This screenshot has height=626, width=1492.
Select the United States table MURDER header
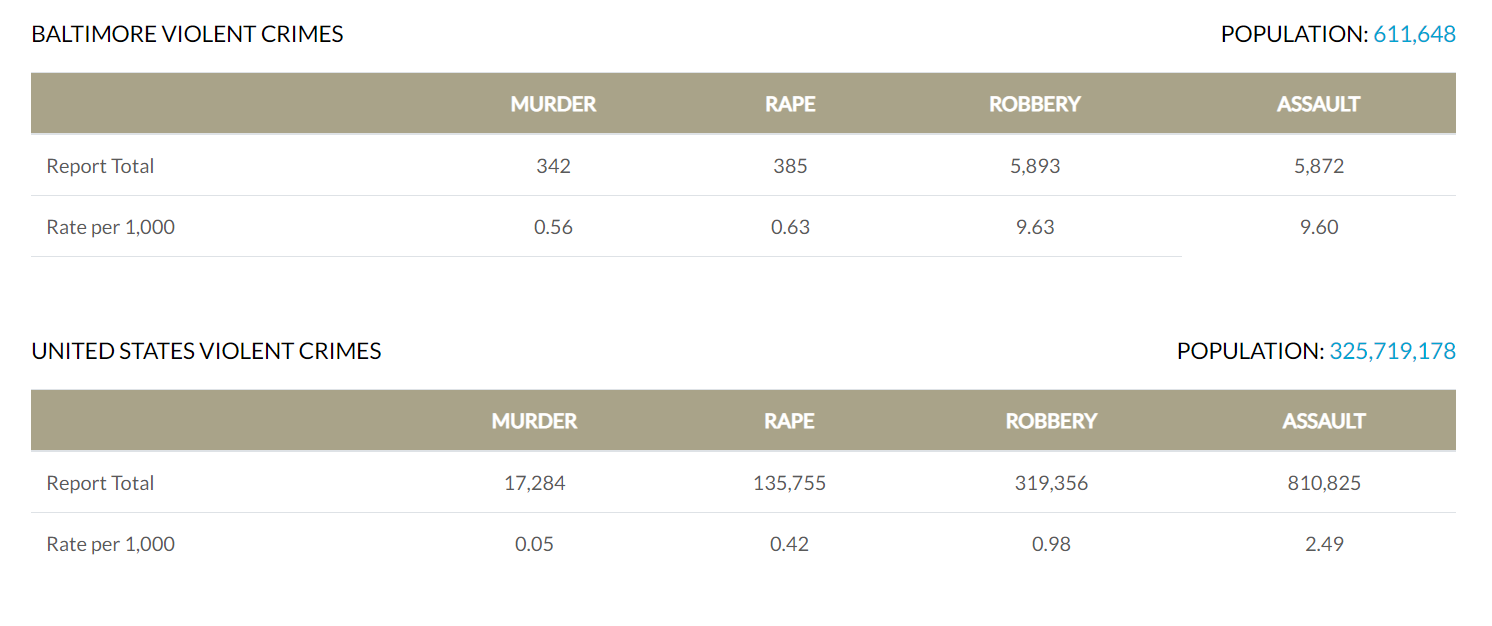click(x=534, y=421)
